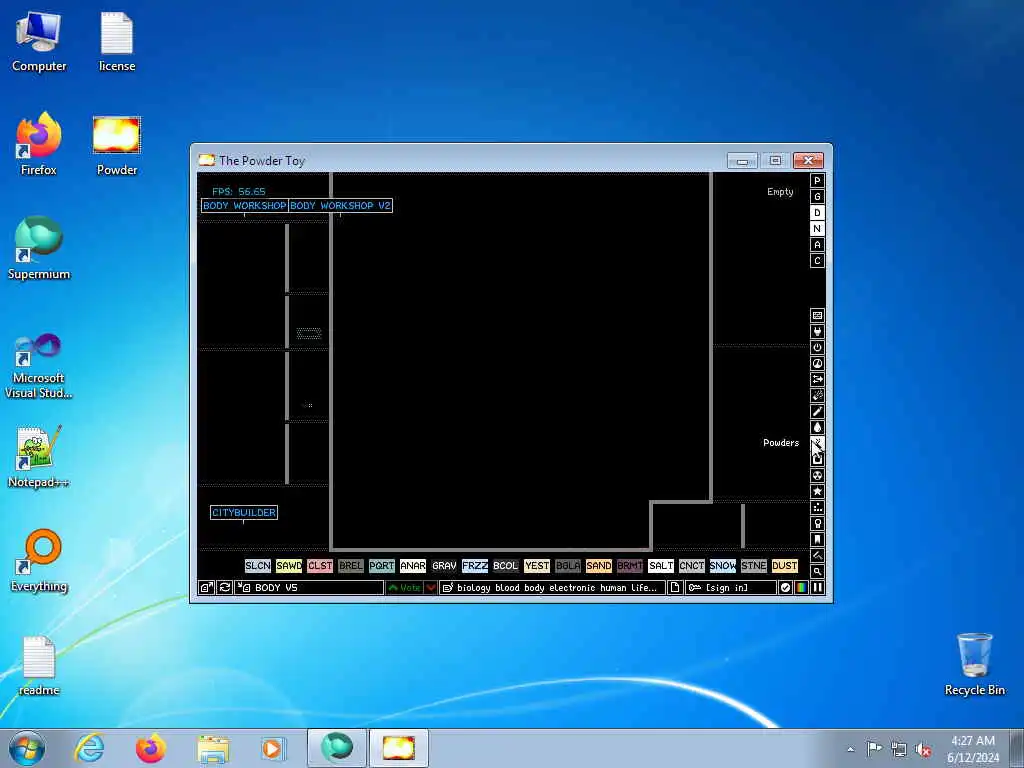Open the tags field showing biology blood body

[x=552, y=588]
